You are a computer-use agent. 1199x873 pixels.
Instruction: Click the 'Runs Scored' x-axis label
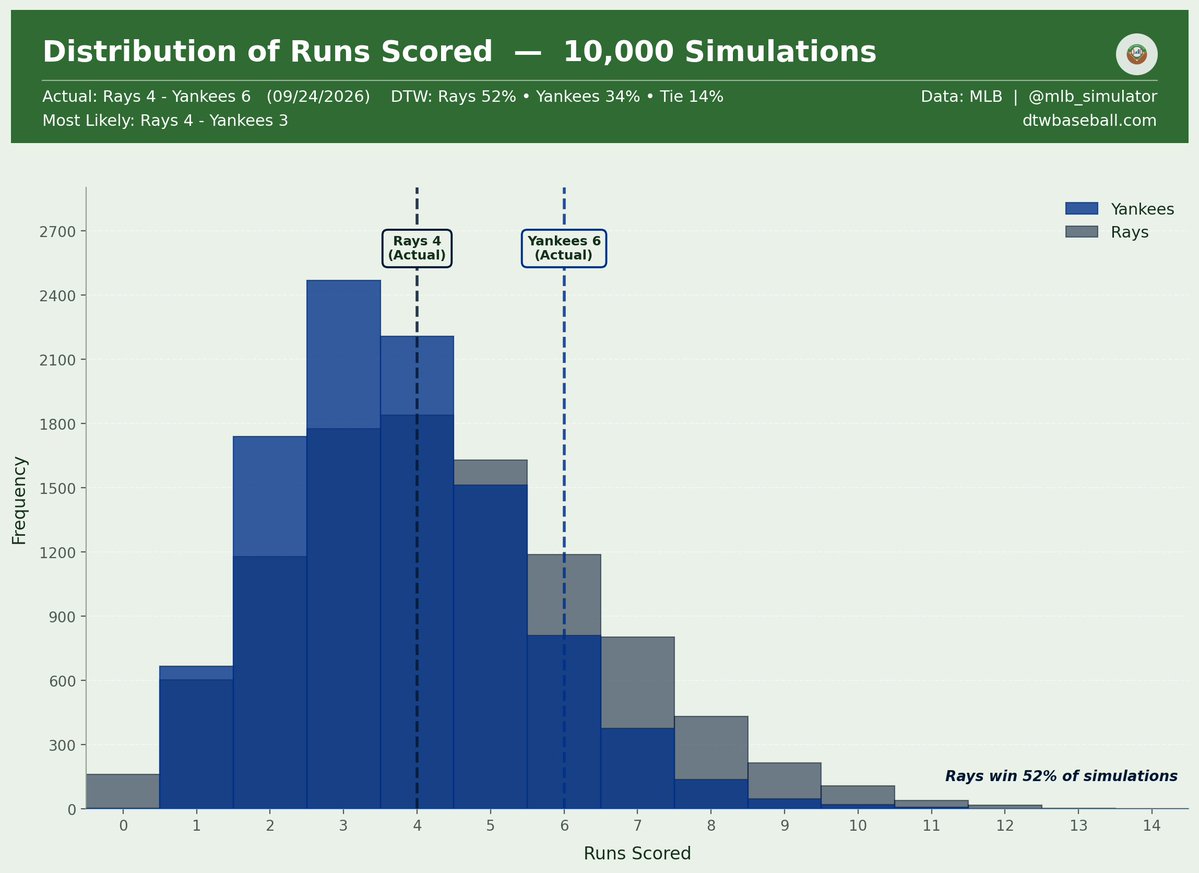pyautogui.click(x=637, y=853)
